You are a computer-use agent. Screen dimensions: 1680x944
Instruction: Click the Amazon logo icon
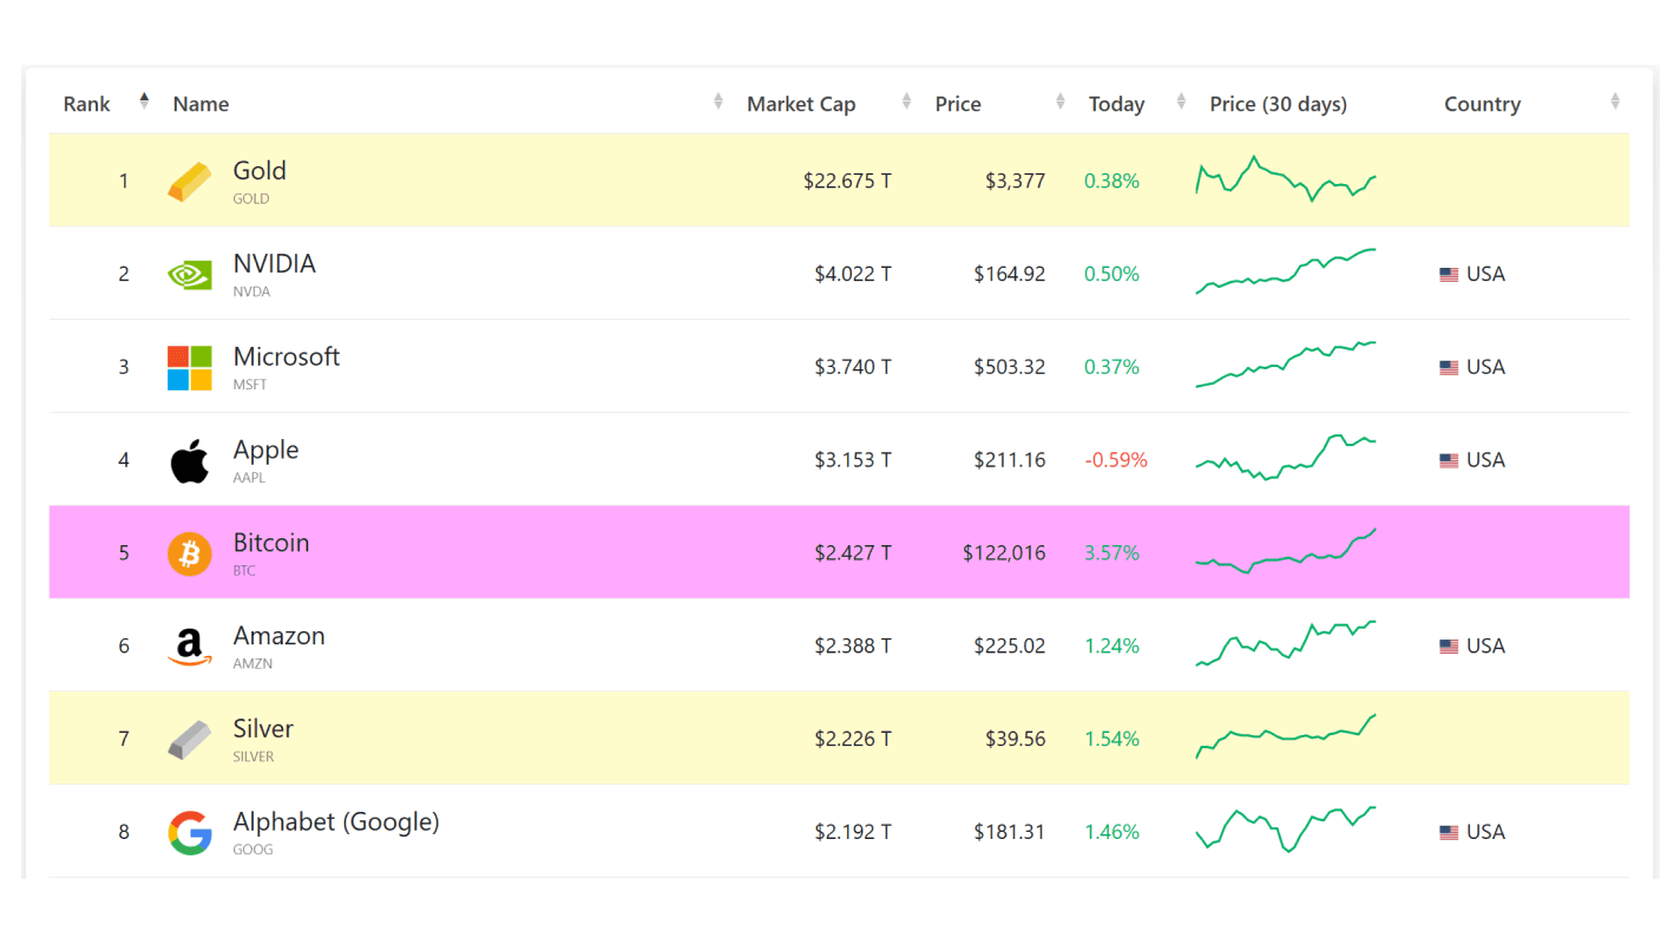point(189,647)
